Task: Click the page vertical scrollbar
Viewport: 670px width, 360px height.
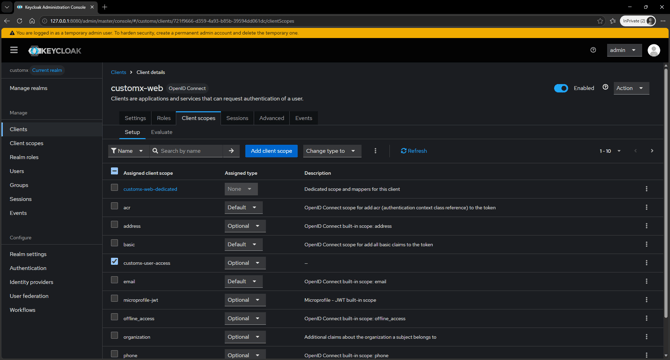Action: (666, 192)
